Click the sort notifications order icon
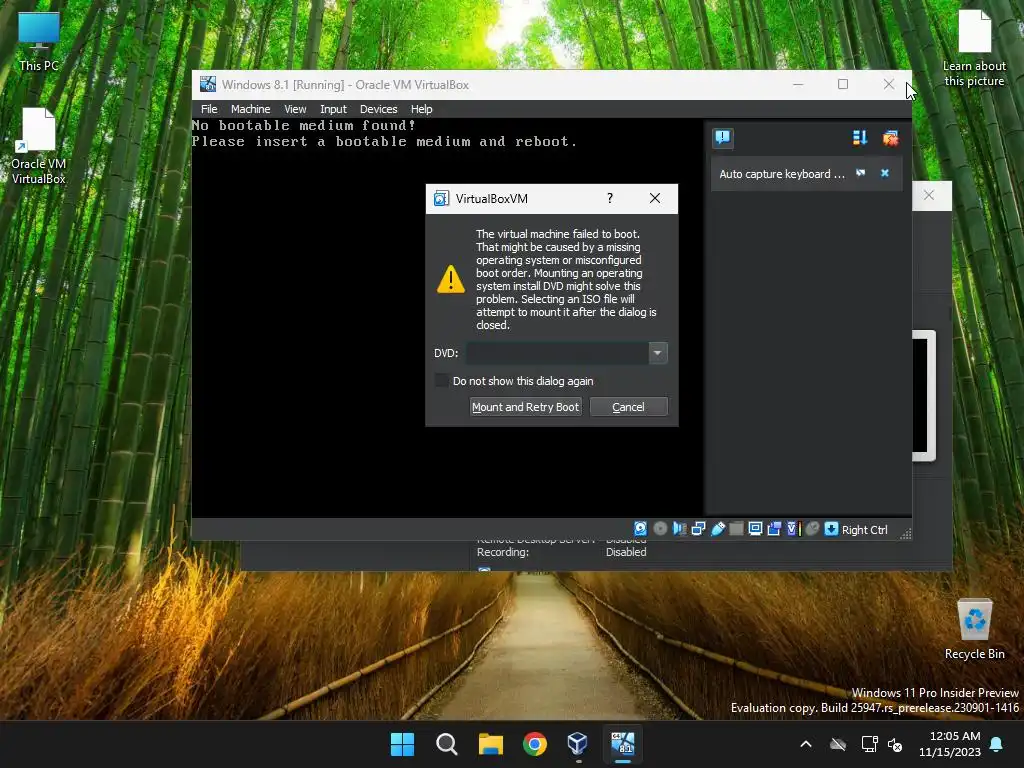1024x768 pixels. [x=859, y=138]
